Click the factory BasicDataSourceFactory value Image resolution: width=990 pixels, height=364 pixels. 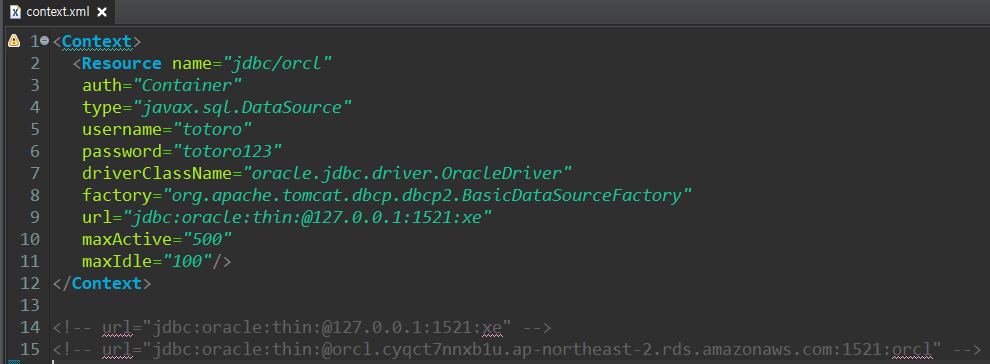click(428, 196)
